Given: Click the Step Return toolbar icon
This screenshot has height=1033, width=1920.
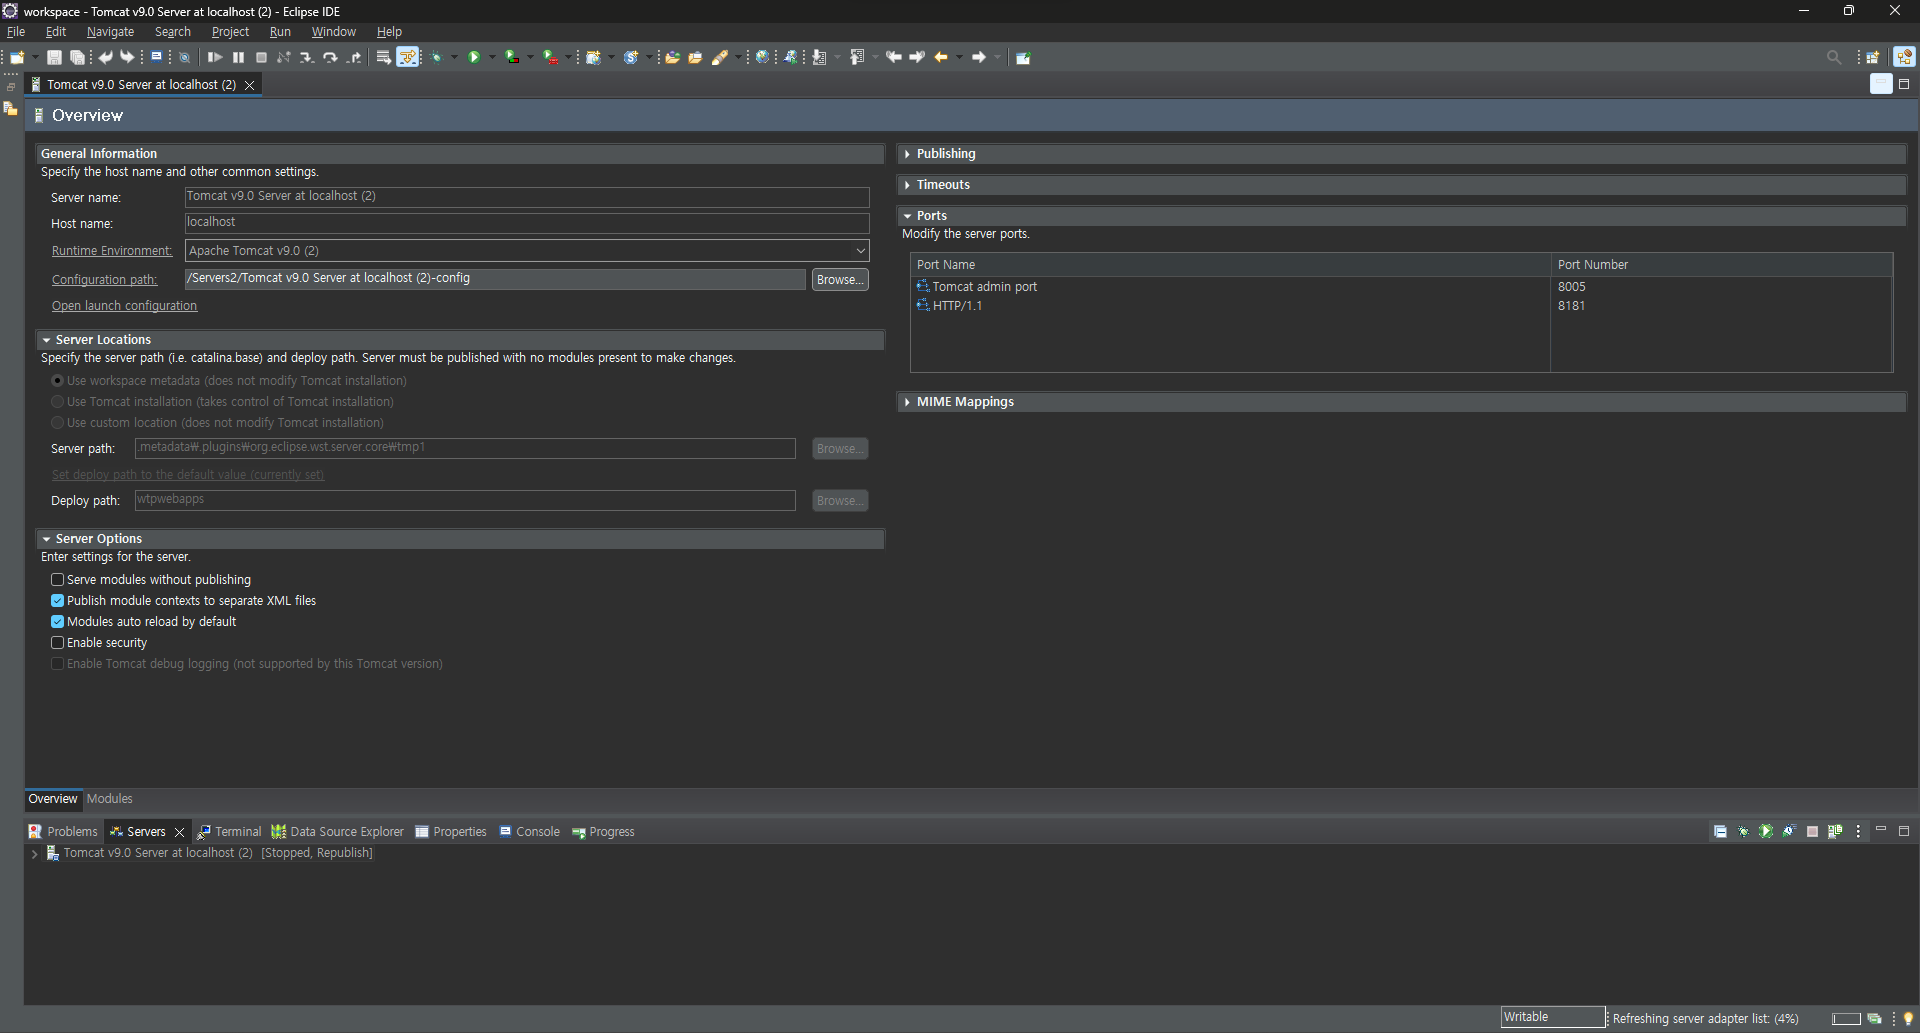Looking at the screenshot, I should pos(354,57).
